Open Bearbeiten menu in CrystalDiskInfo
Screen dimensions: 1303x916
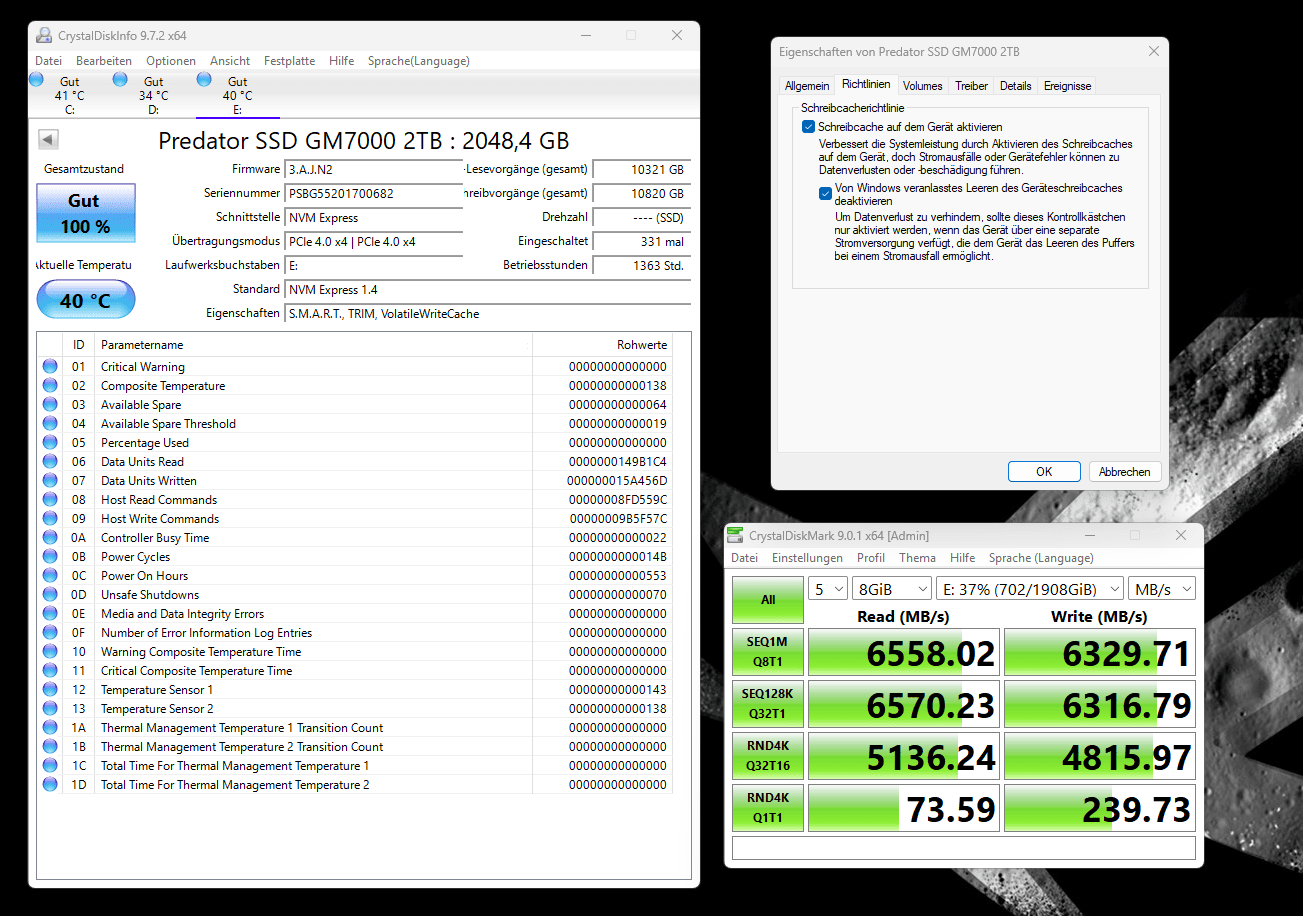coord(104,61)
